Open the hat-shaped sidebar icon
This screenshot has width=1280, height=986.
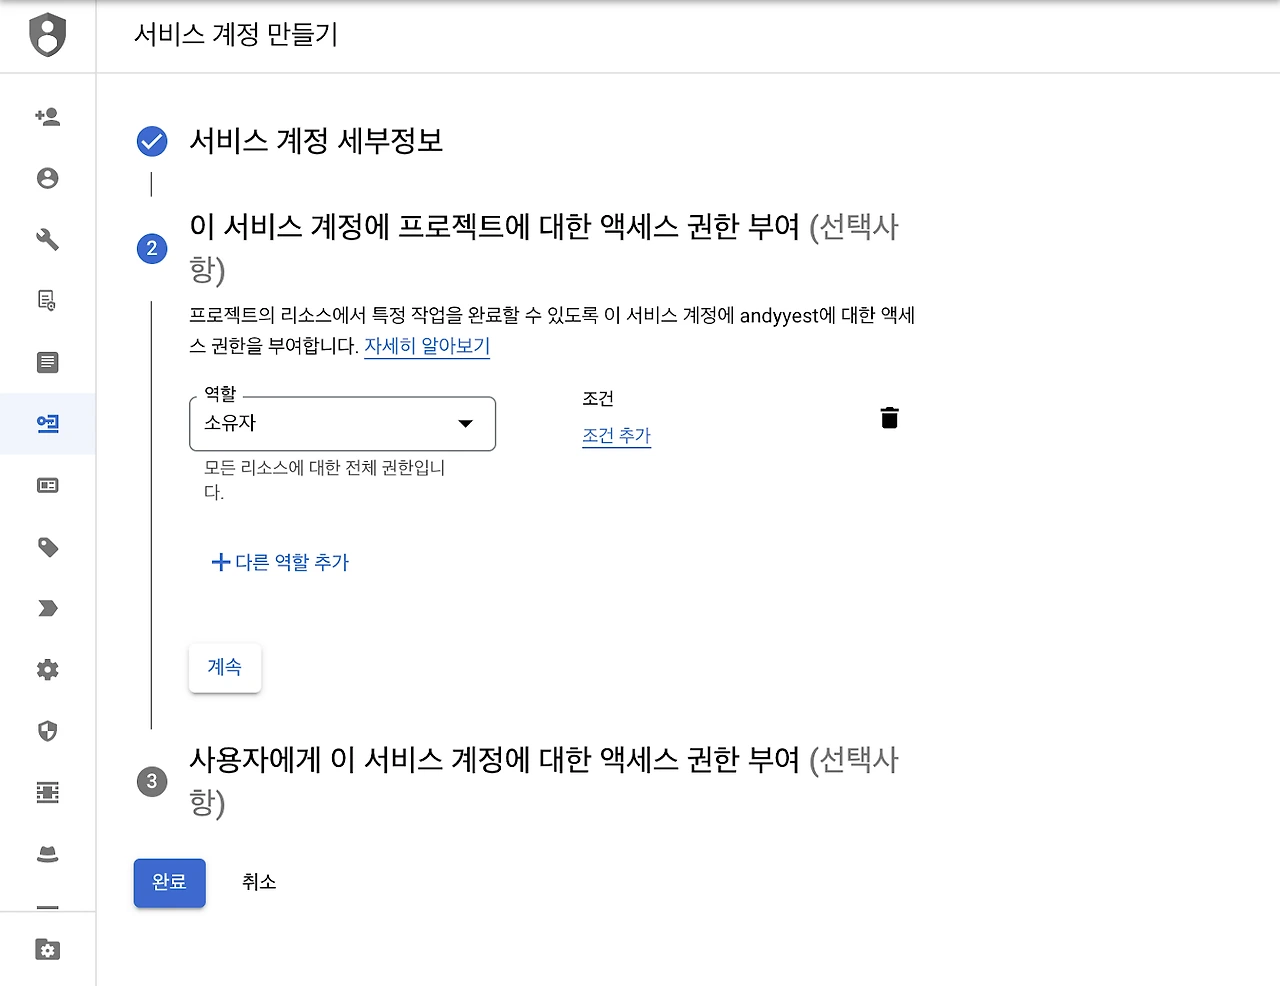tap(47, 854)
